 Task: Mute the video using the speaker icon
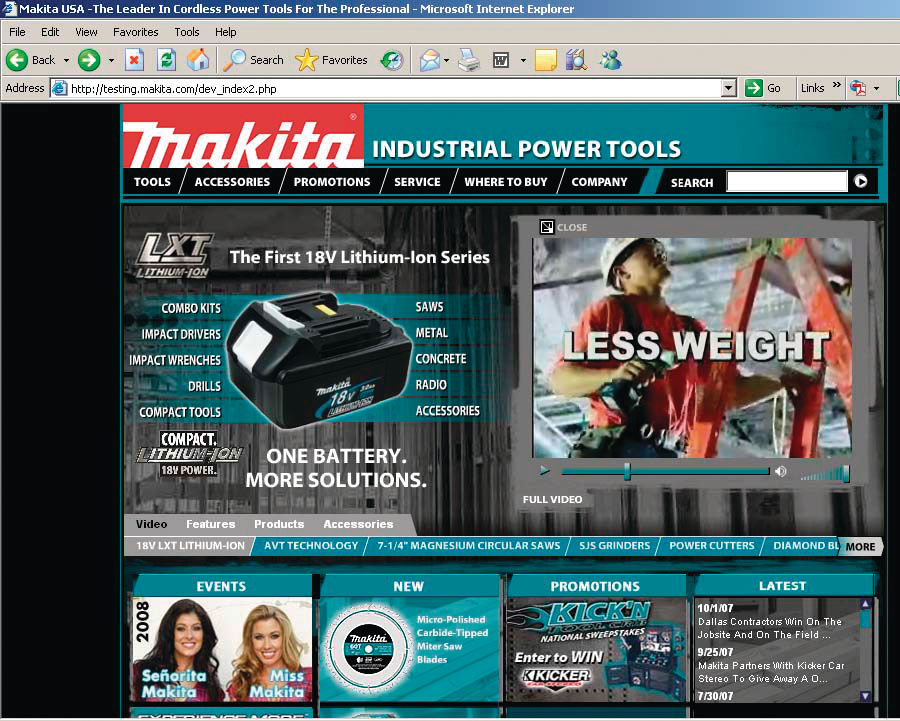pyautogui.click(x=781, y=471)
